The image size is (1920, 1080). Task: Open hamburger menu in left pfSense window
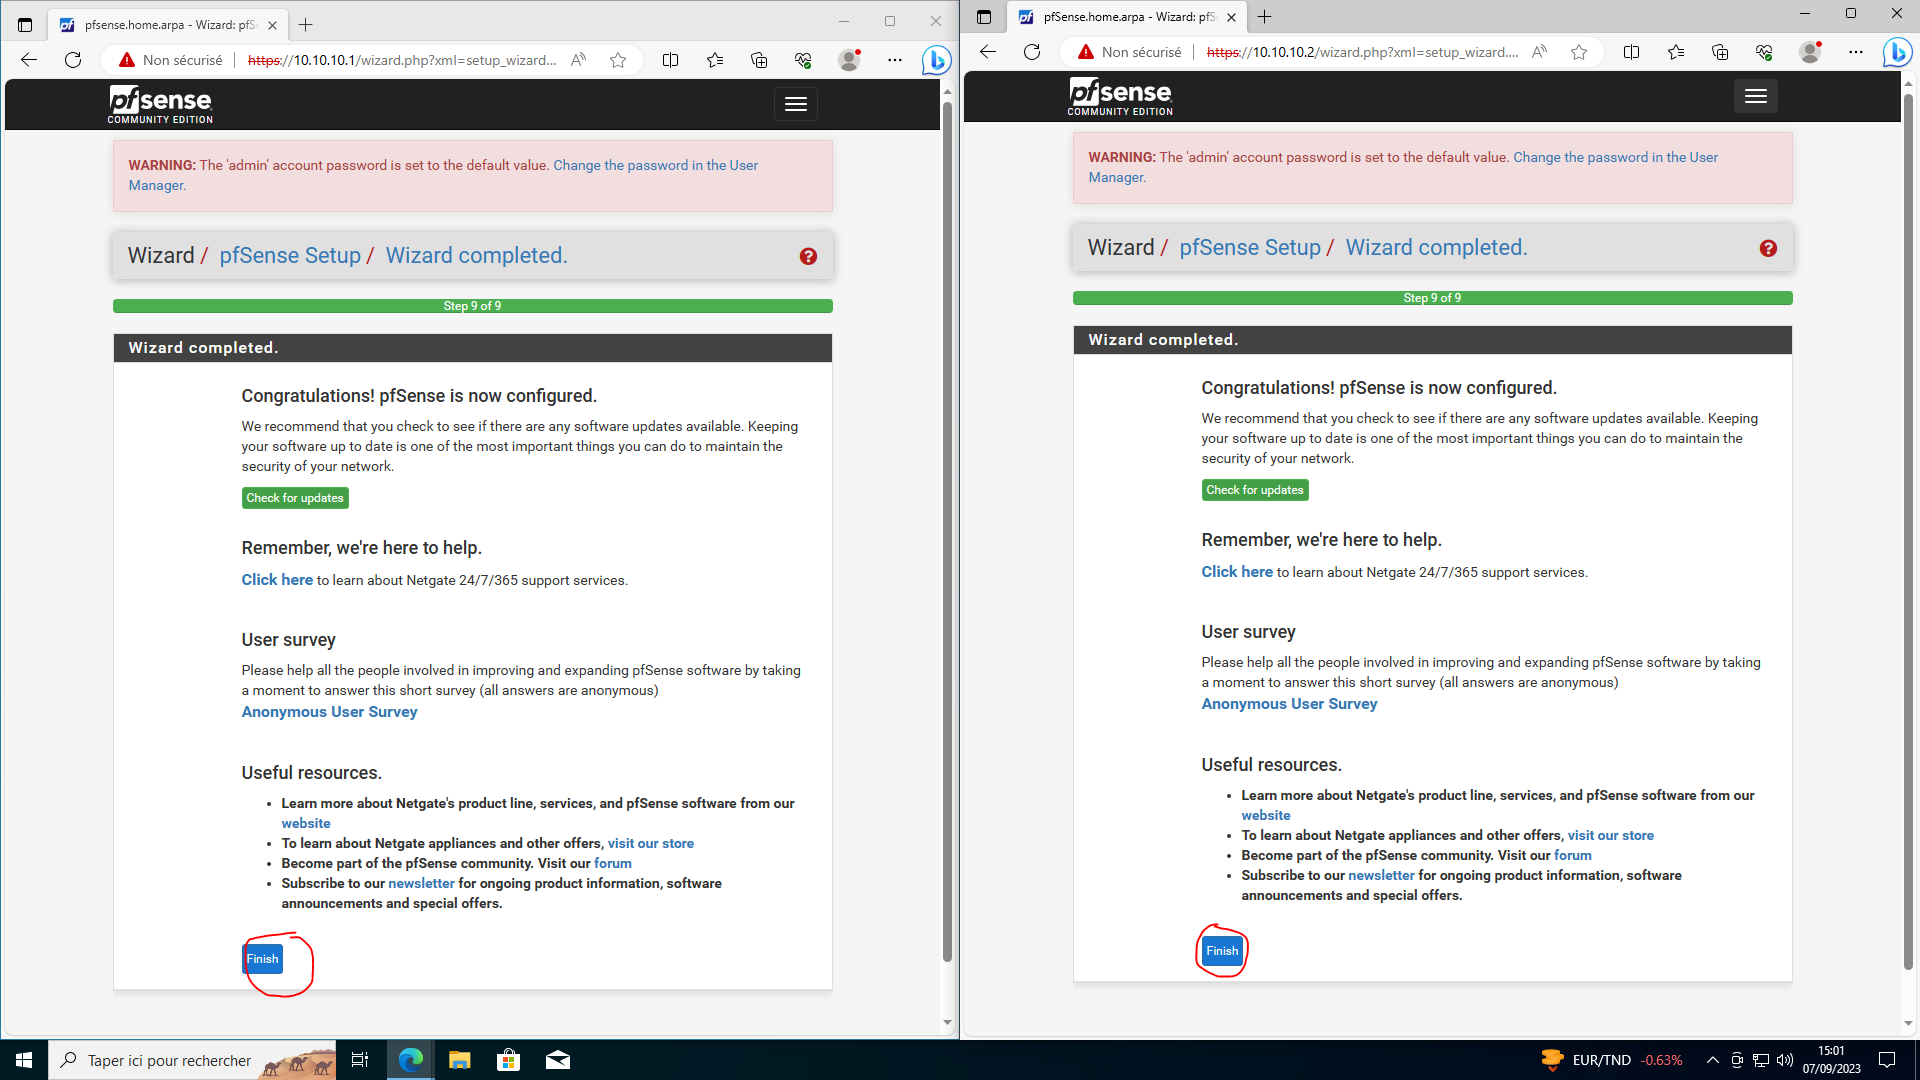[796, 104]
